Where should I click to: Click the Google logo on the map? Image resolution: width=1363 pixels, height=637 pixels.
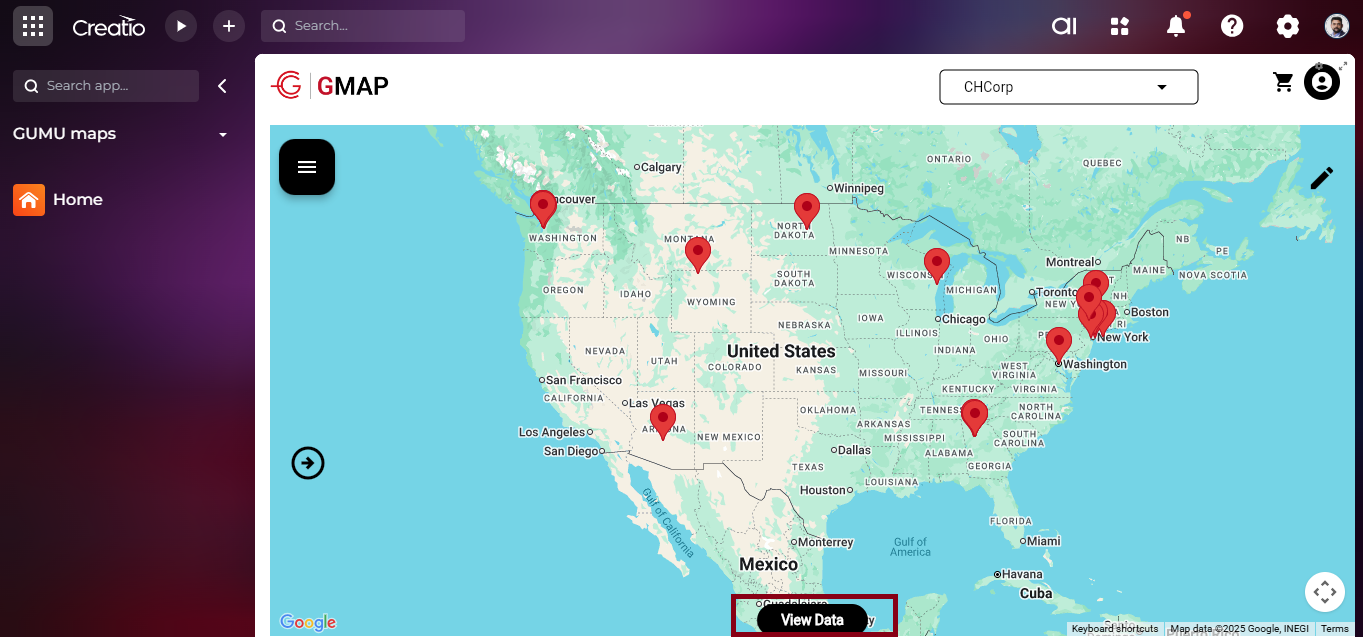(308, 622)
